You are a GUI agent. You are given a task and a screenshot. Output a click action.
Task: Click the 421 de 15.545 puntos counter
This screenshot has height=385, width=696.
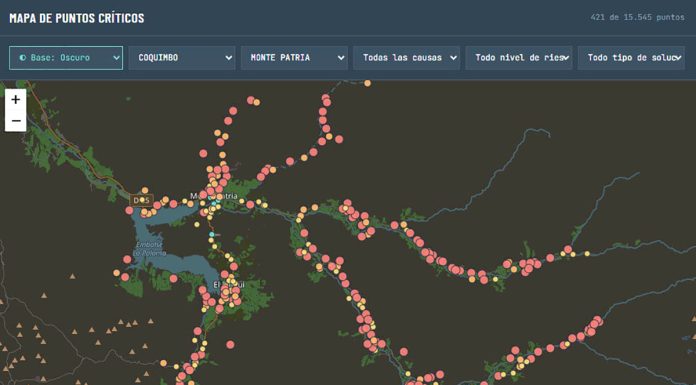637,17
